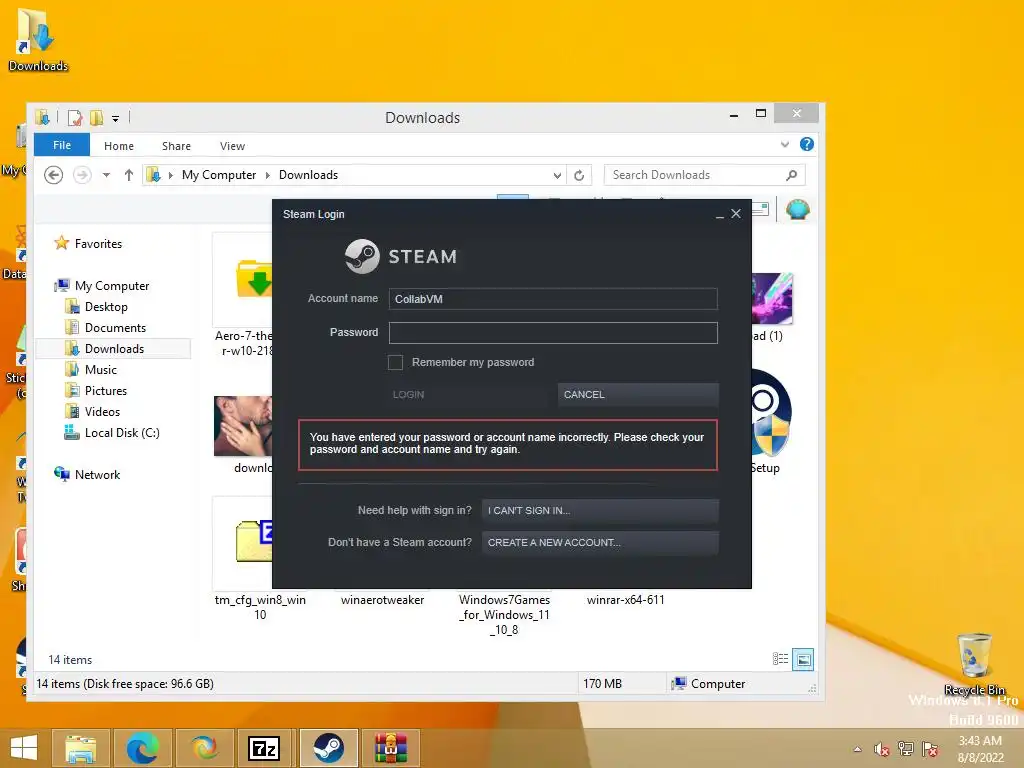Click I CAN'T SIGN IN button
1024x768 pixels.
(x=600, y=511)
